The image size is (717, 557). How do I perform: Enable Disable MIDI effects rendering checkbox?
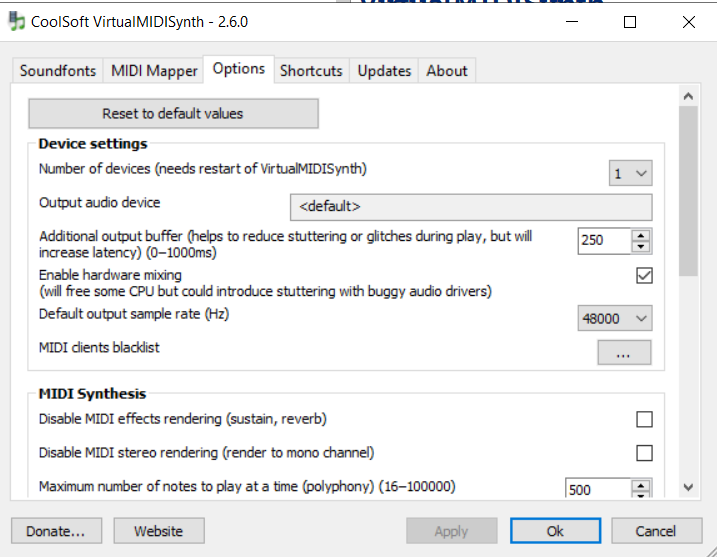pos(644,419)
